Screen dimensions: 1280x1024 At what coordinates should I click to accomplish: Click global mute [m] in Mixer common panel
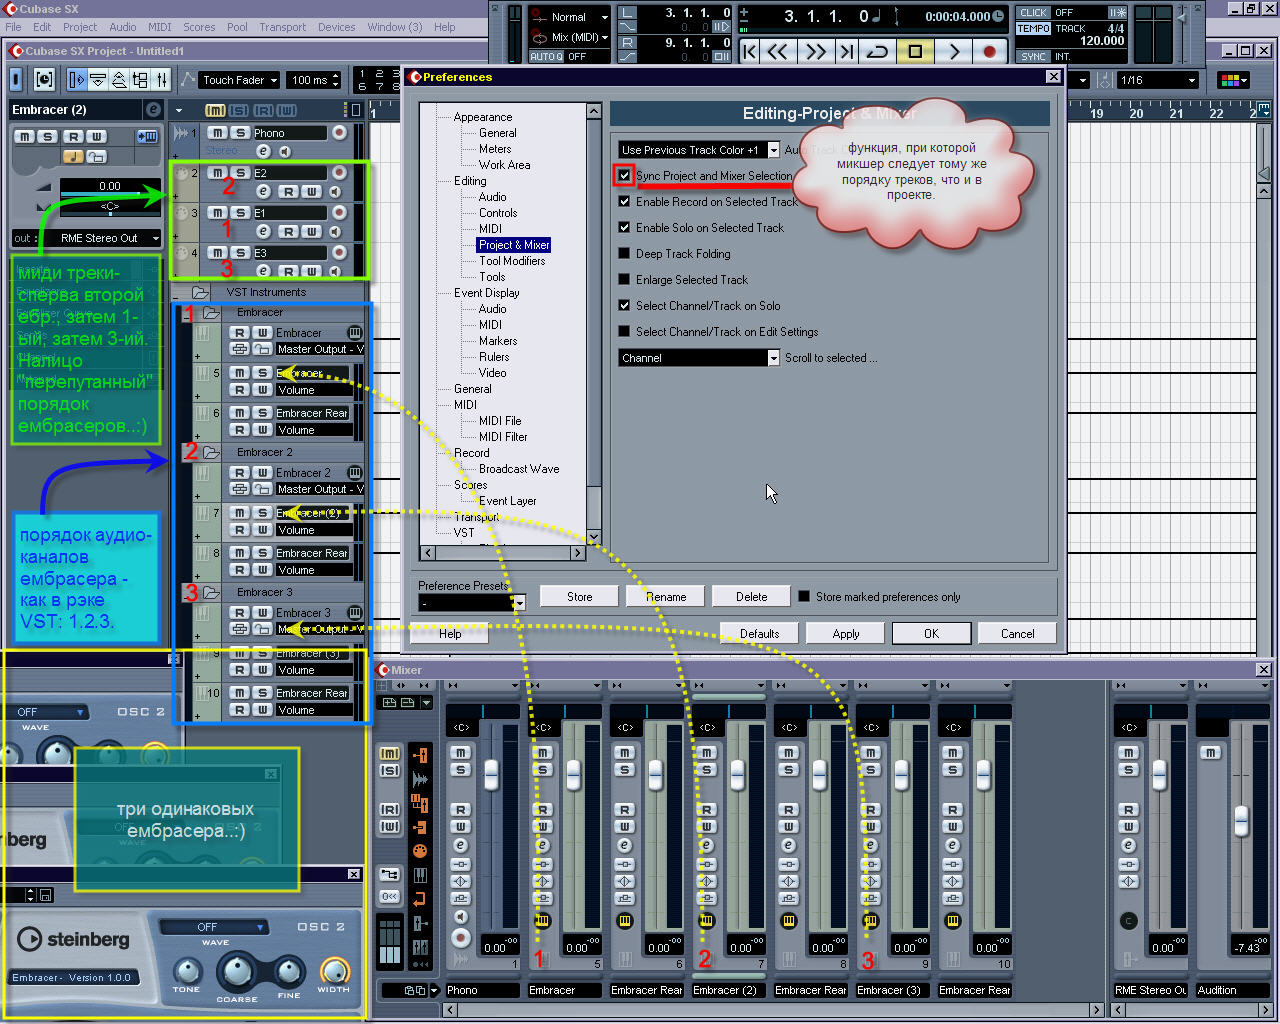coord(390,753)
